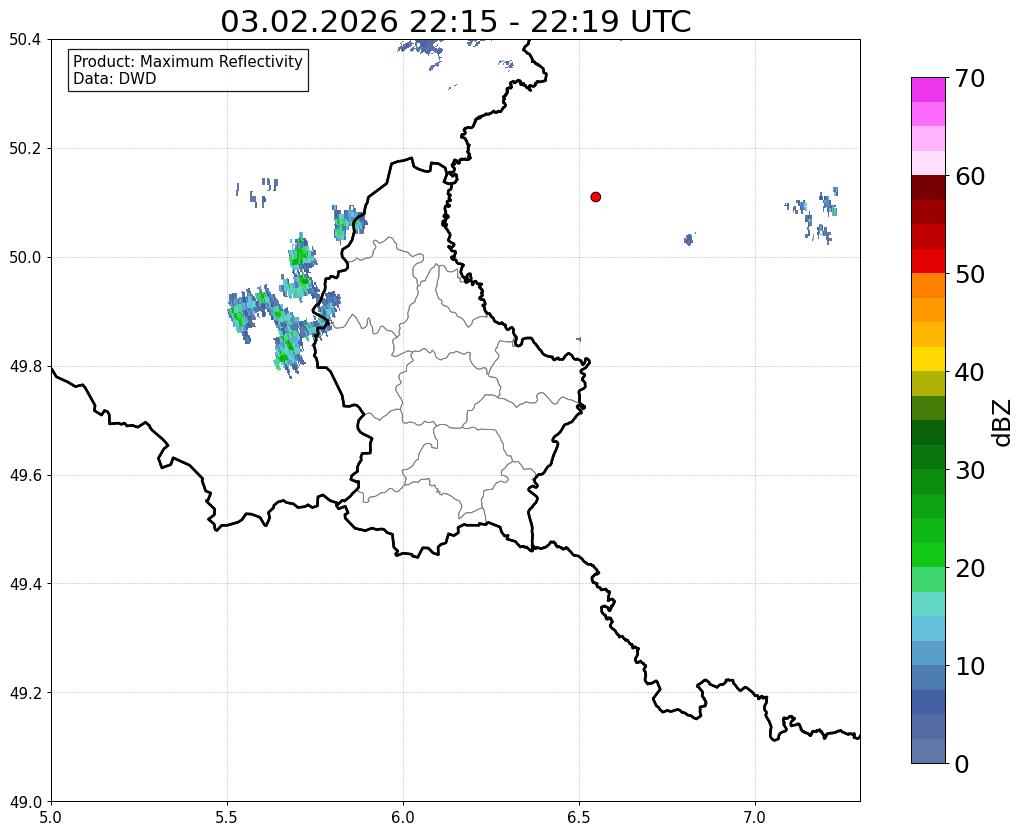Click the latitude 49.2 axis label

point(25,693)
